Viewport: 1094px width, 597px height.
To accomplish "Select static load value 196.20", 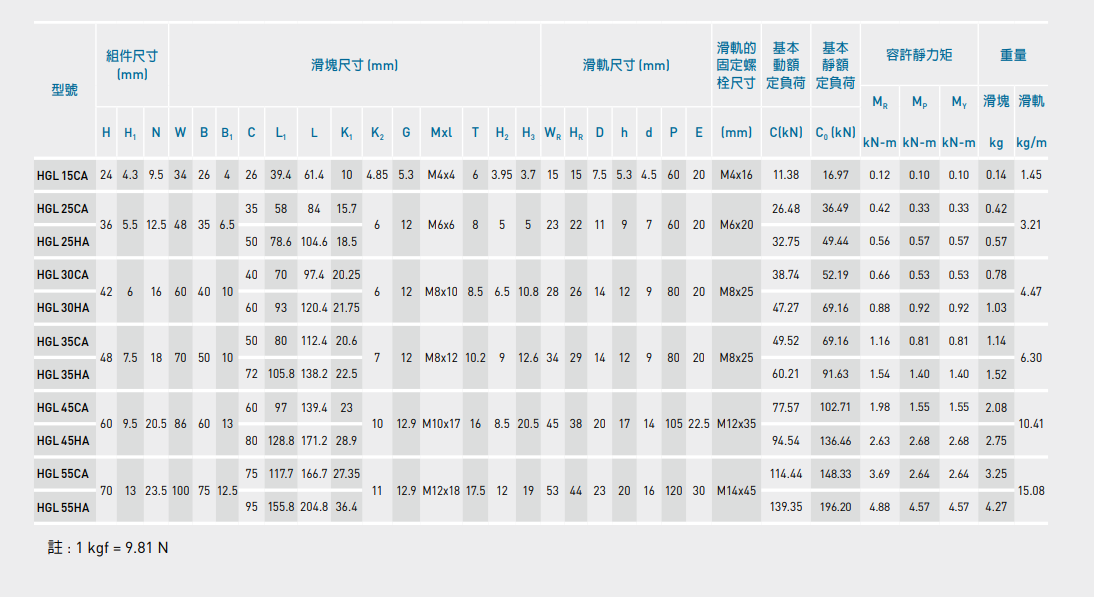I will 835,507.
